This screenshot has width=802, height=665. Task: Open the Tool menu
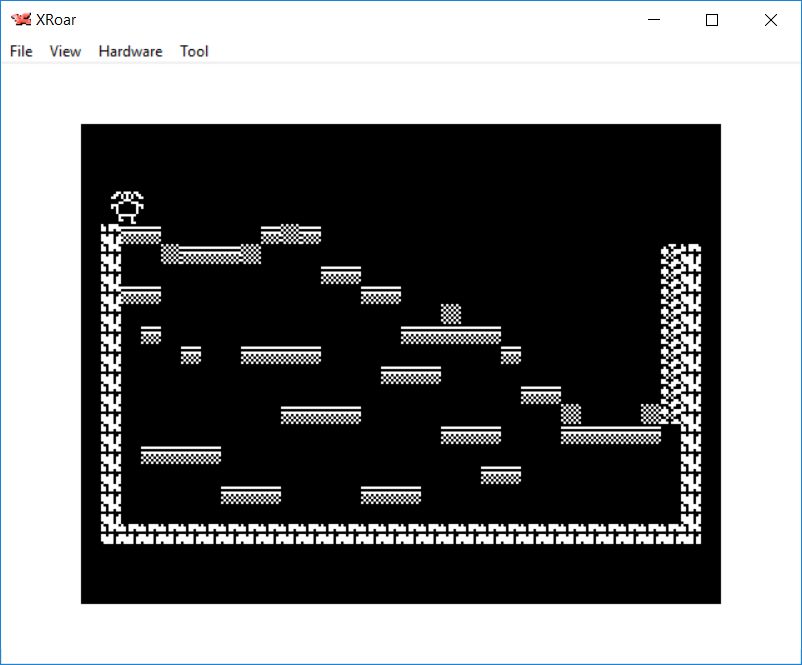point(194,51)
